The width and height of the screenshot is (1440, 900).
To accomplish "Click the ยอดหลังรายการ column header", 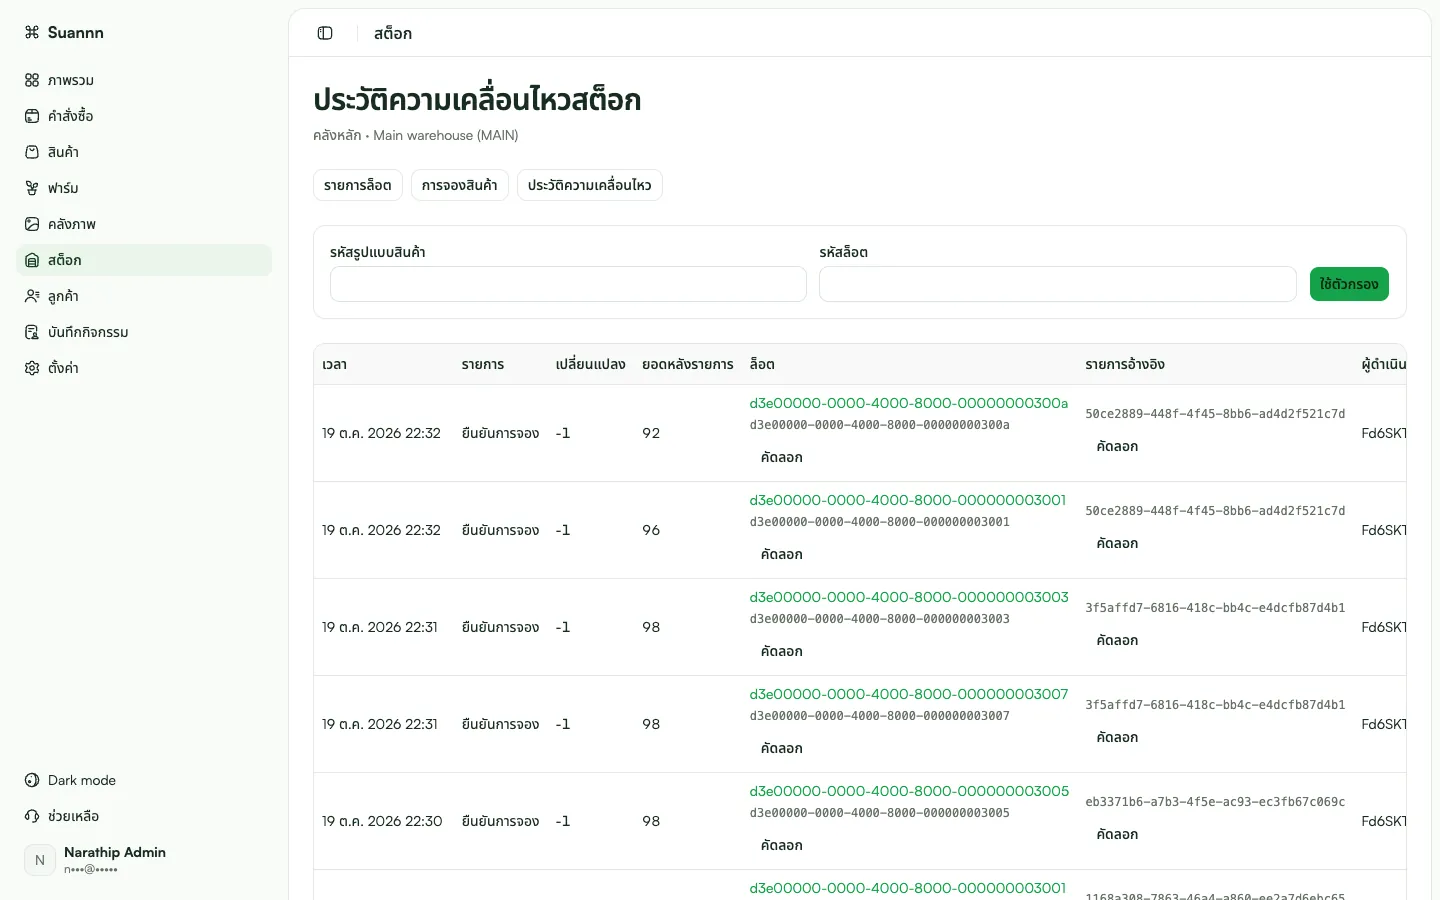I will pyautogui.click(x=688, y=364).
